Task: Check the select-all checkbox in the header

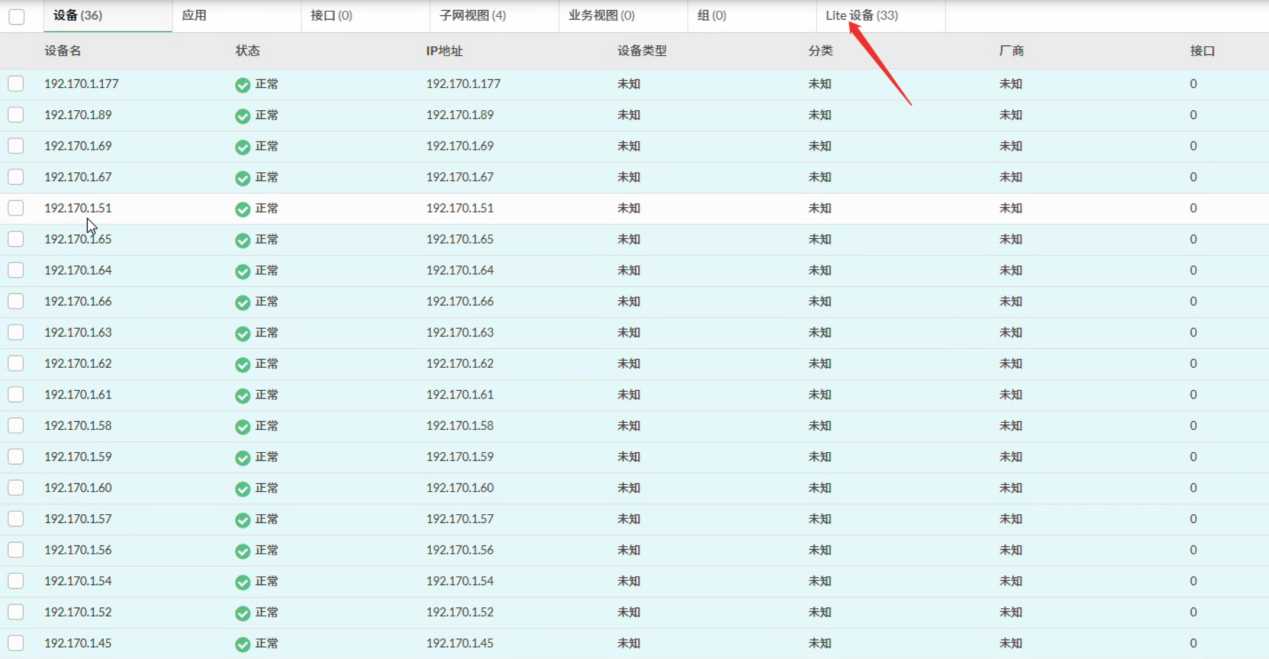Action: click(x=16, y=16)
